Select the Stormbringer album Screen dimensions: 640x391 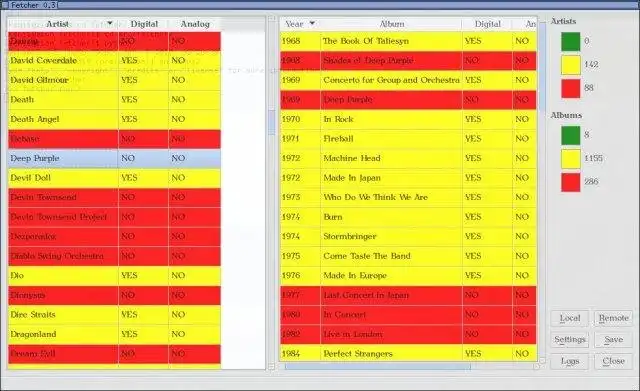pyautogui.click(x=409, y=236)
